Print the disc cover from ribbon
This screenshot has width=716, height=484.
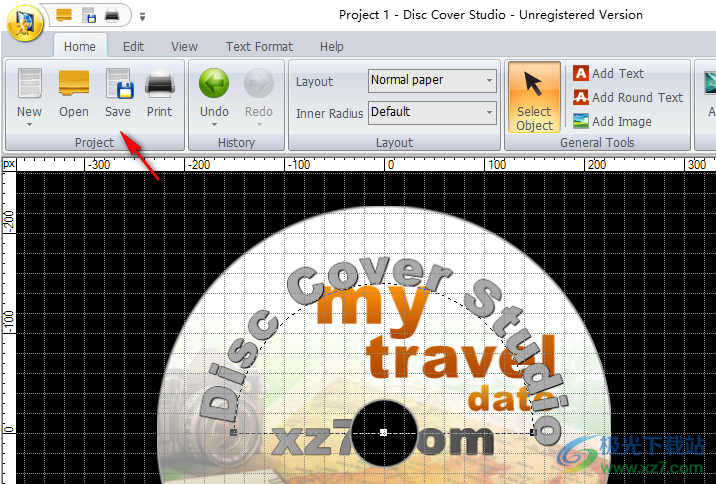coord(160,94)
